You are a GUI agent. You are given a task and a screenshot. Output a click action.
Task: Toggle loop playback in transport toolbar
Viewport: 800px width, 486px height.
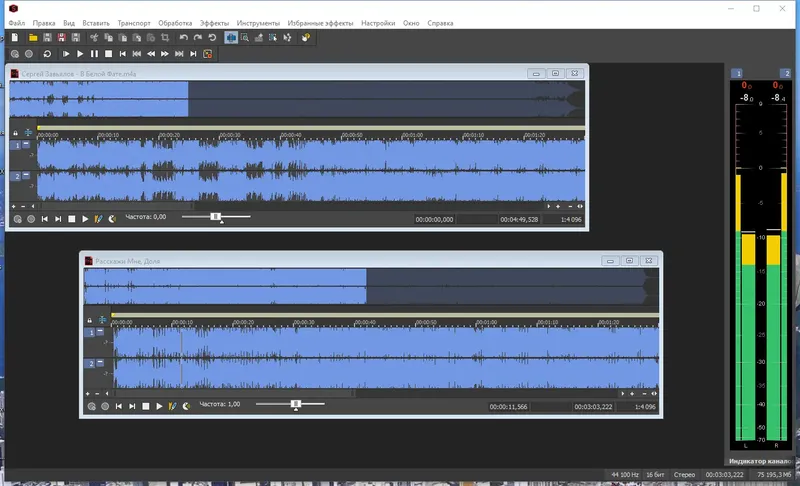(x=47, y=54)
